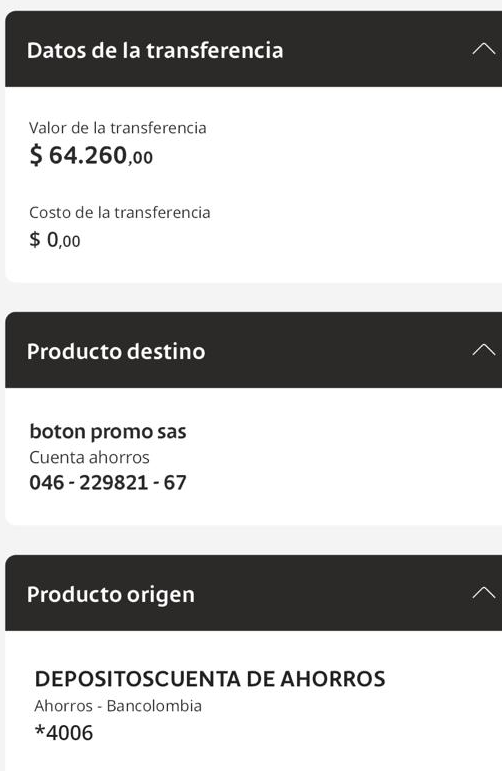The image size is (502, 771).
Task: Collapse the Producto destino chevron arrow
Action: tap(483, 350)
